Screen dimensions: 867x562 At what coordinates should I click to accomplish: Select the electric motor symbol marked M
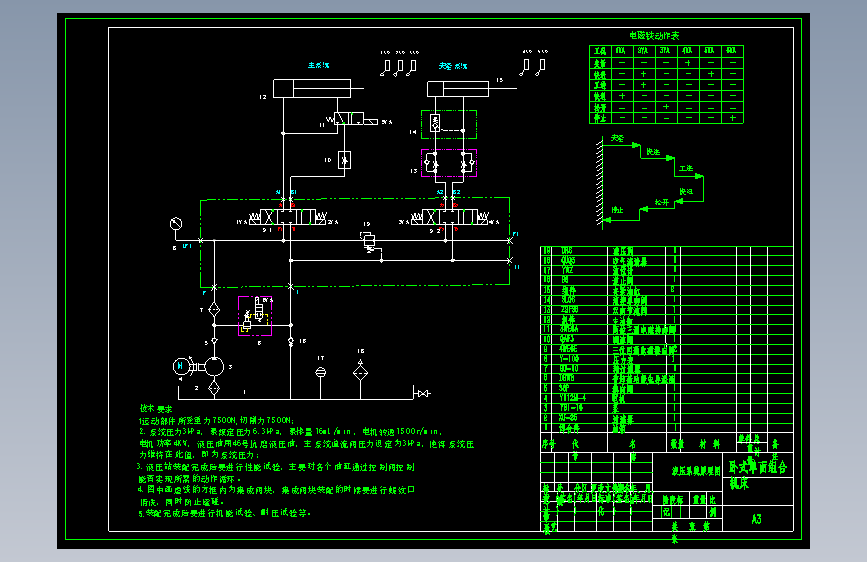(x=180, y=366)
